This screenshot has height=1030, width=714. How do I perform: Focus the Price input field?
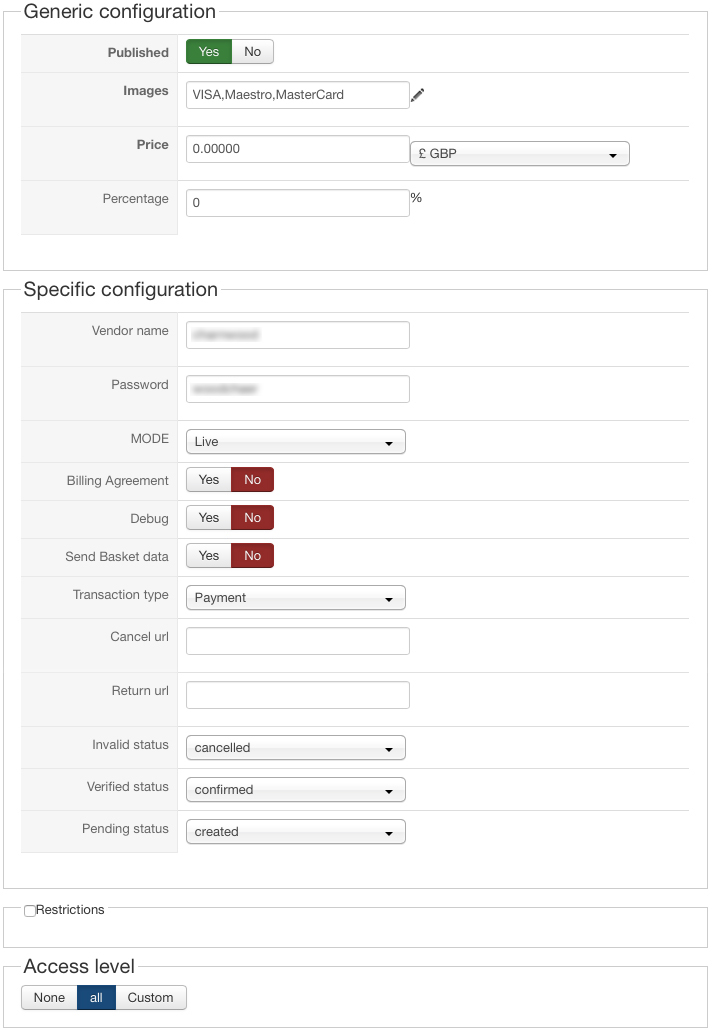[297, 149]
